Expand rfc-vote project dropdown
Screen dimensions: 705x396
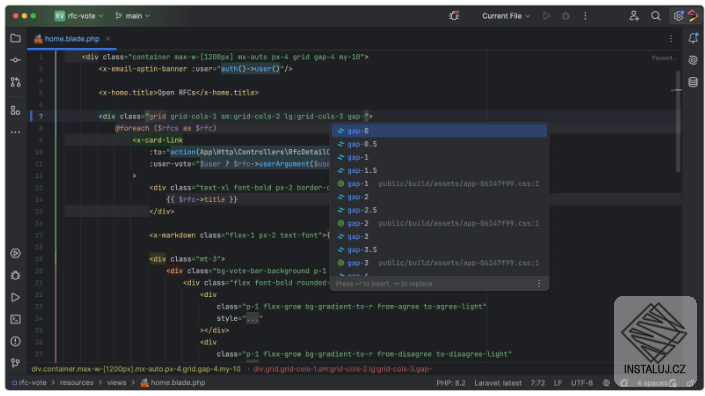point(79,16)
